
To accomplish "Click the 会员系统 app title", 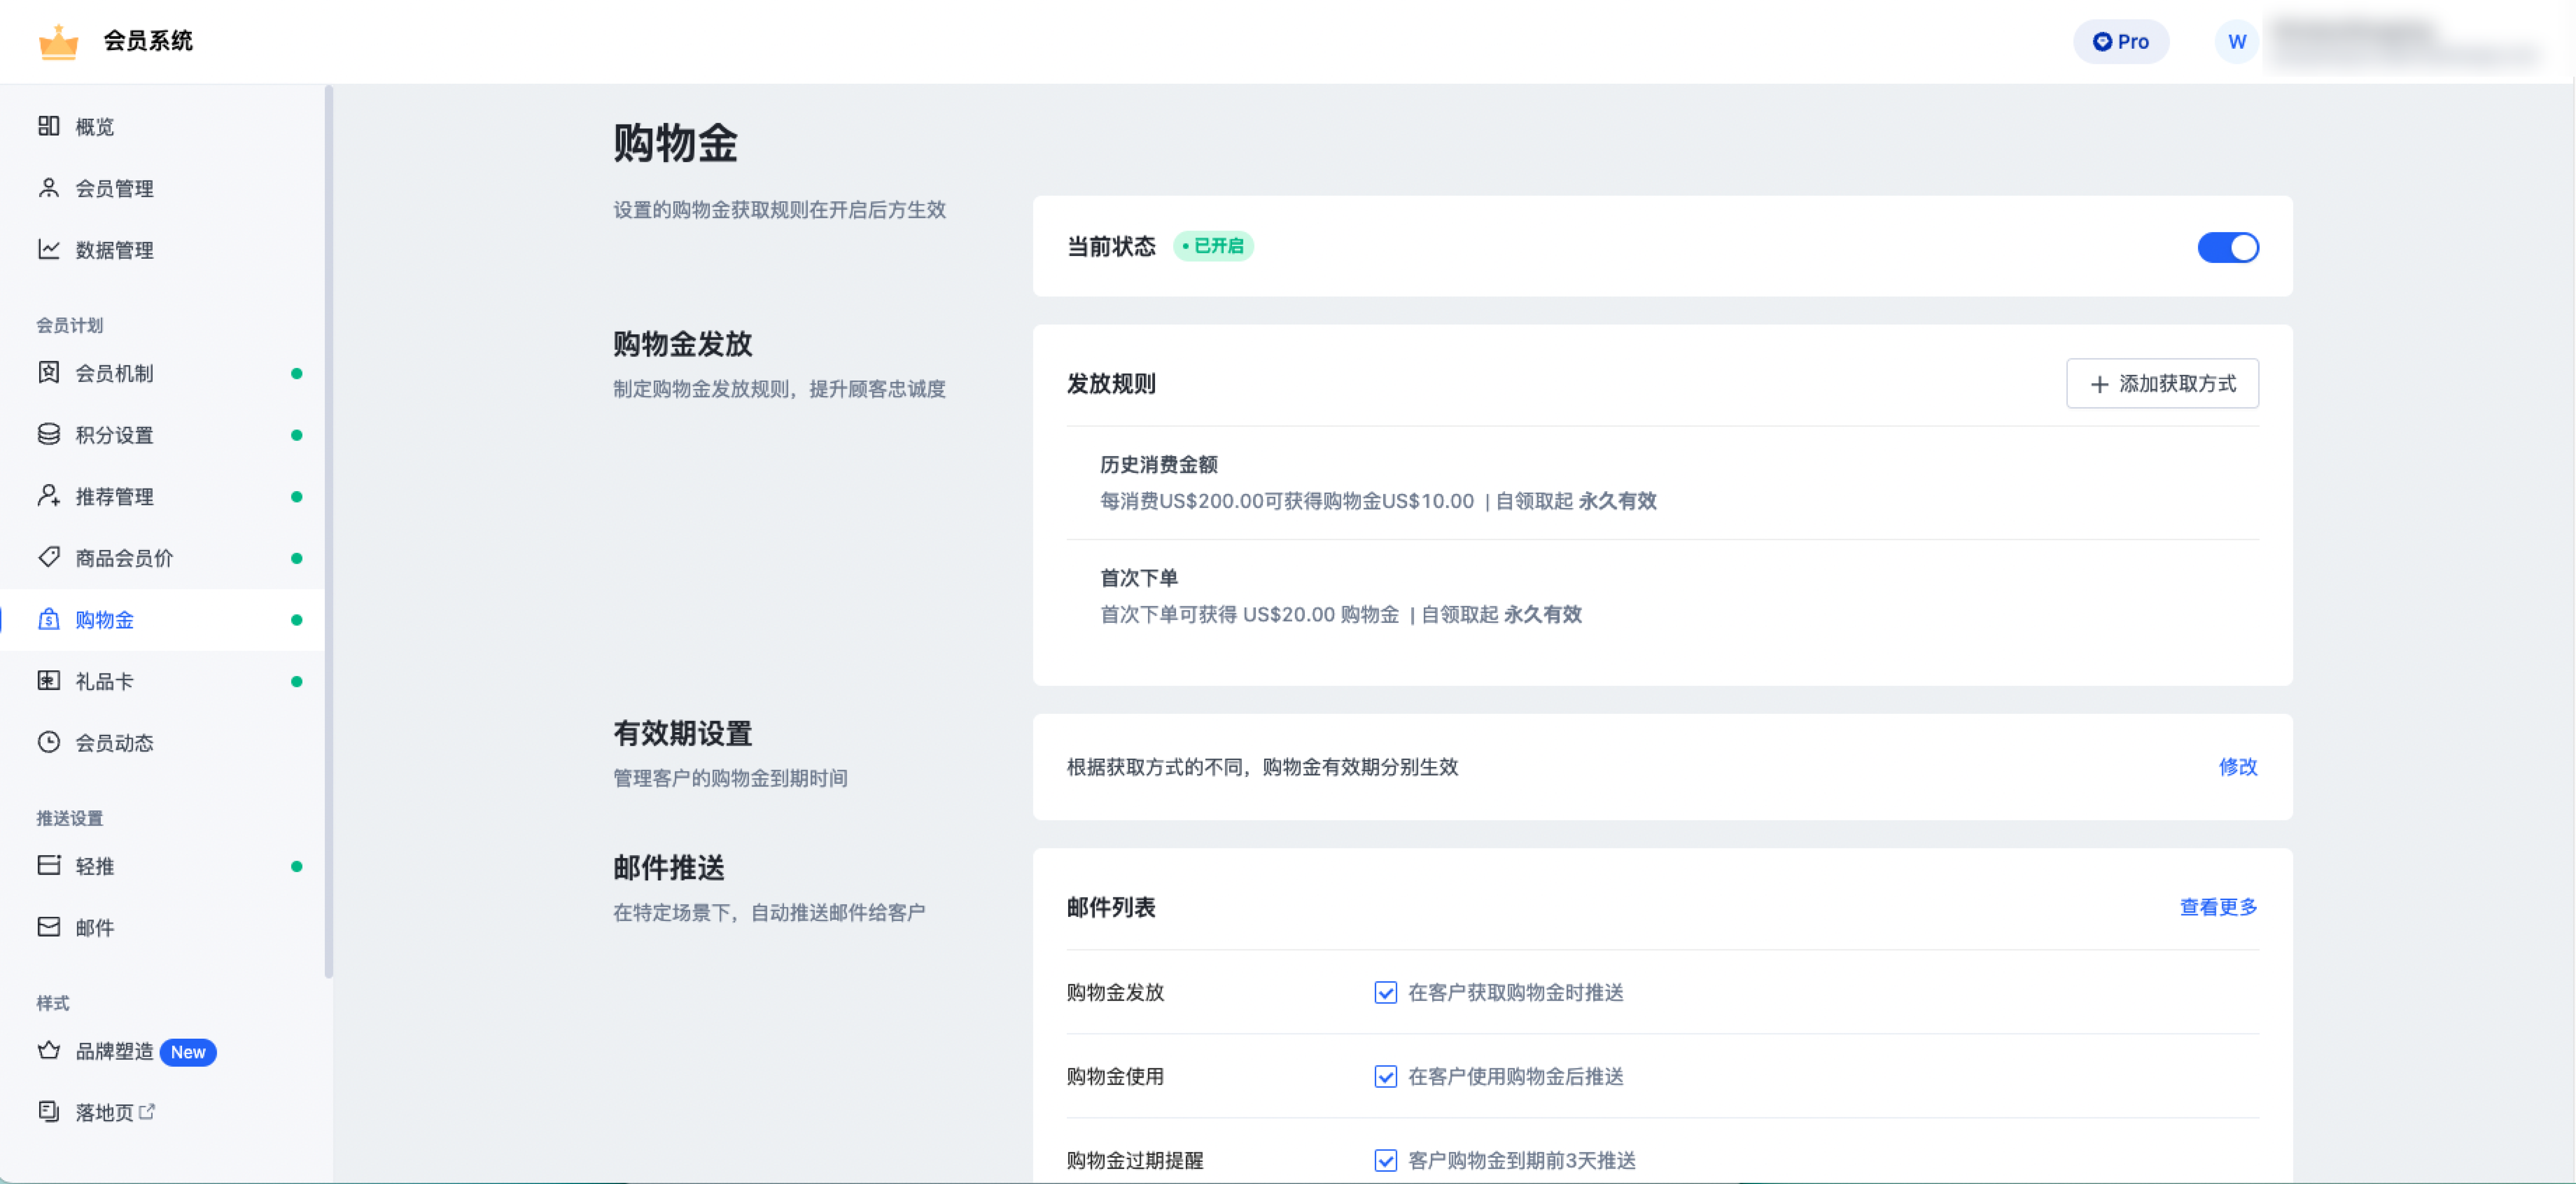I will click(148, 41).
